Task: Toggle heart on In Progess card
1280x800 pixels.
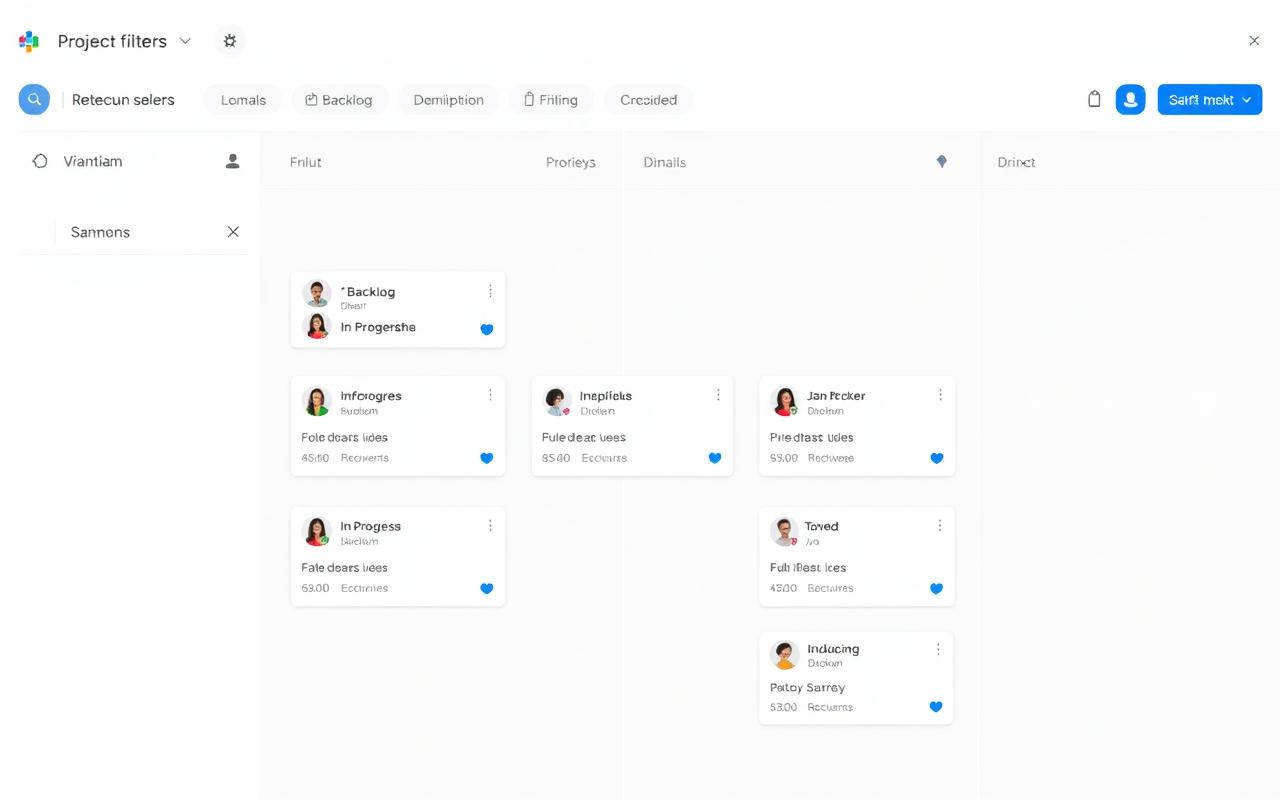Action: click(487, 588)
